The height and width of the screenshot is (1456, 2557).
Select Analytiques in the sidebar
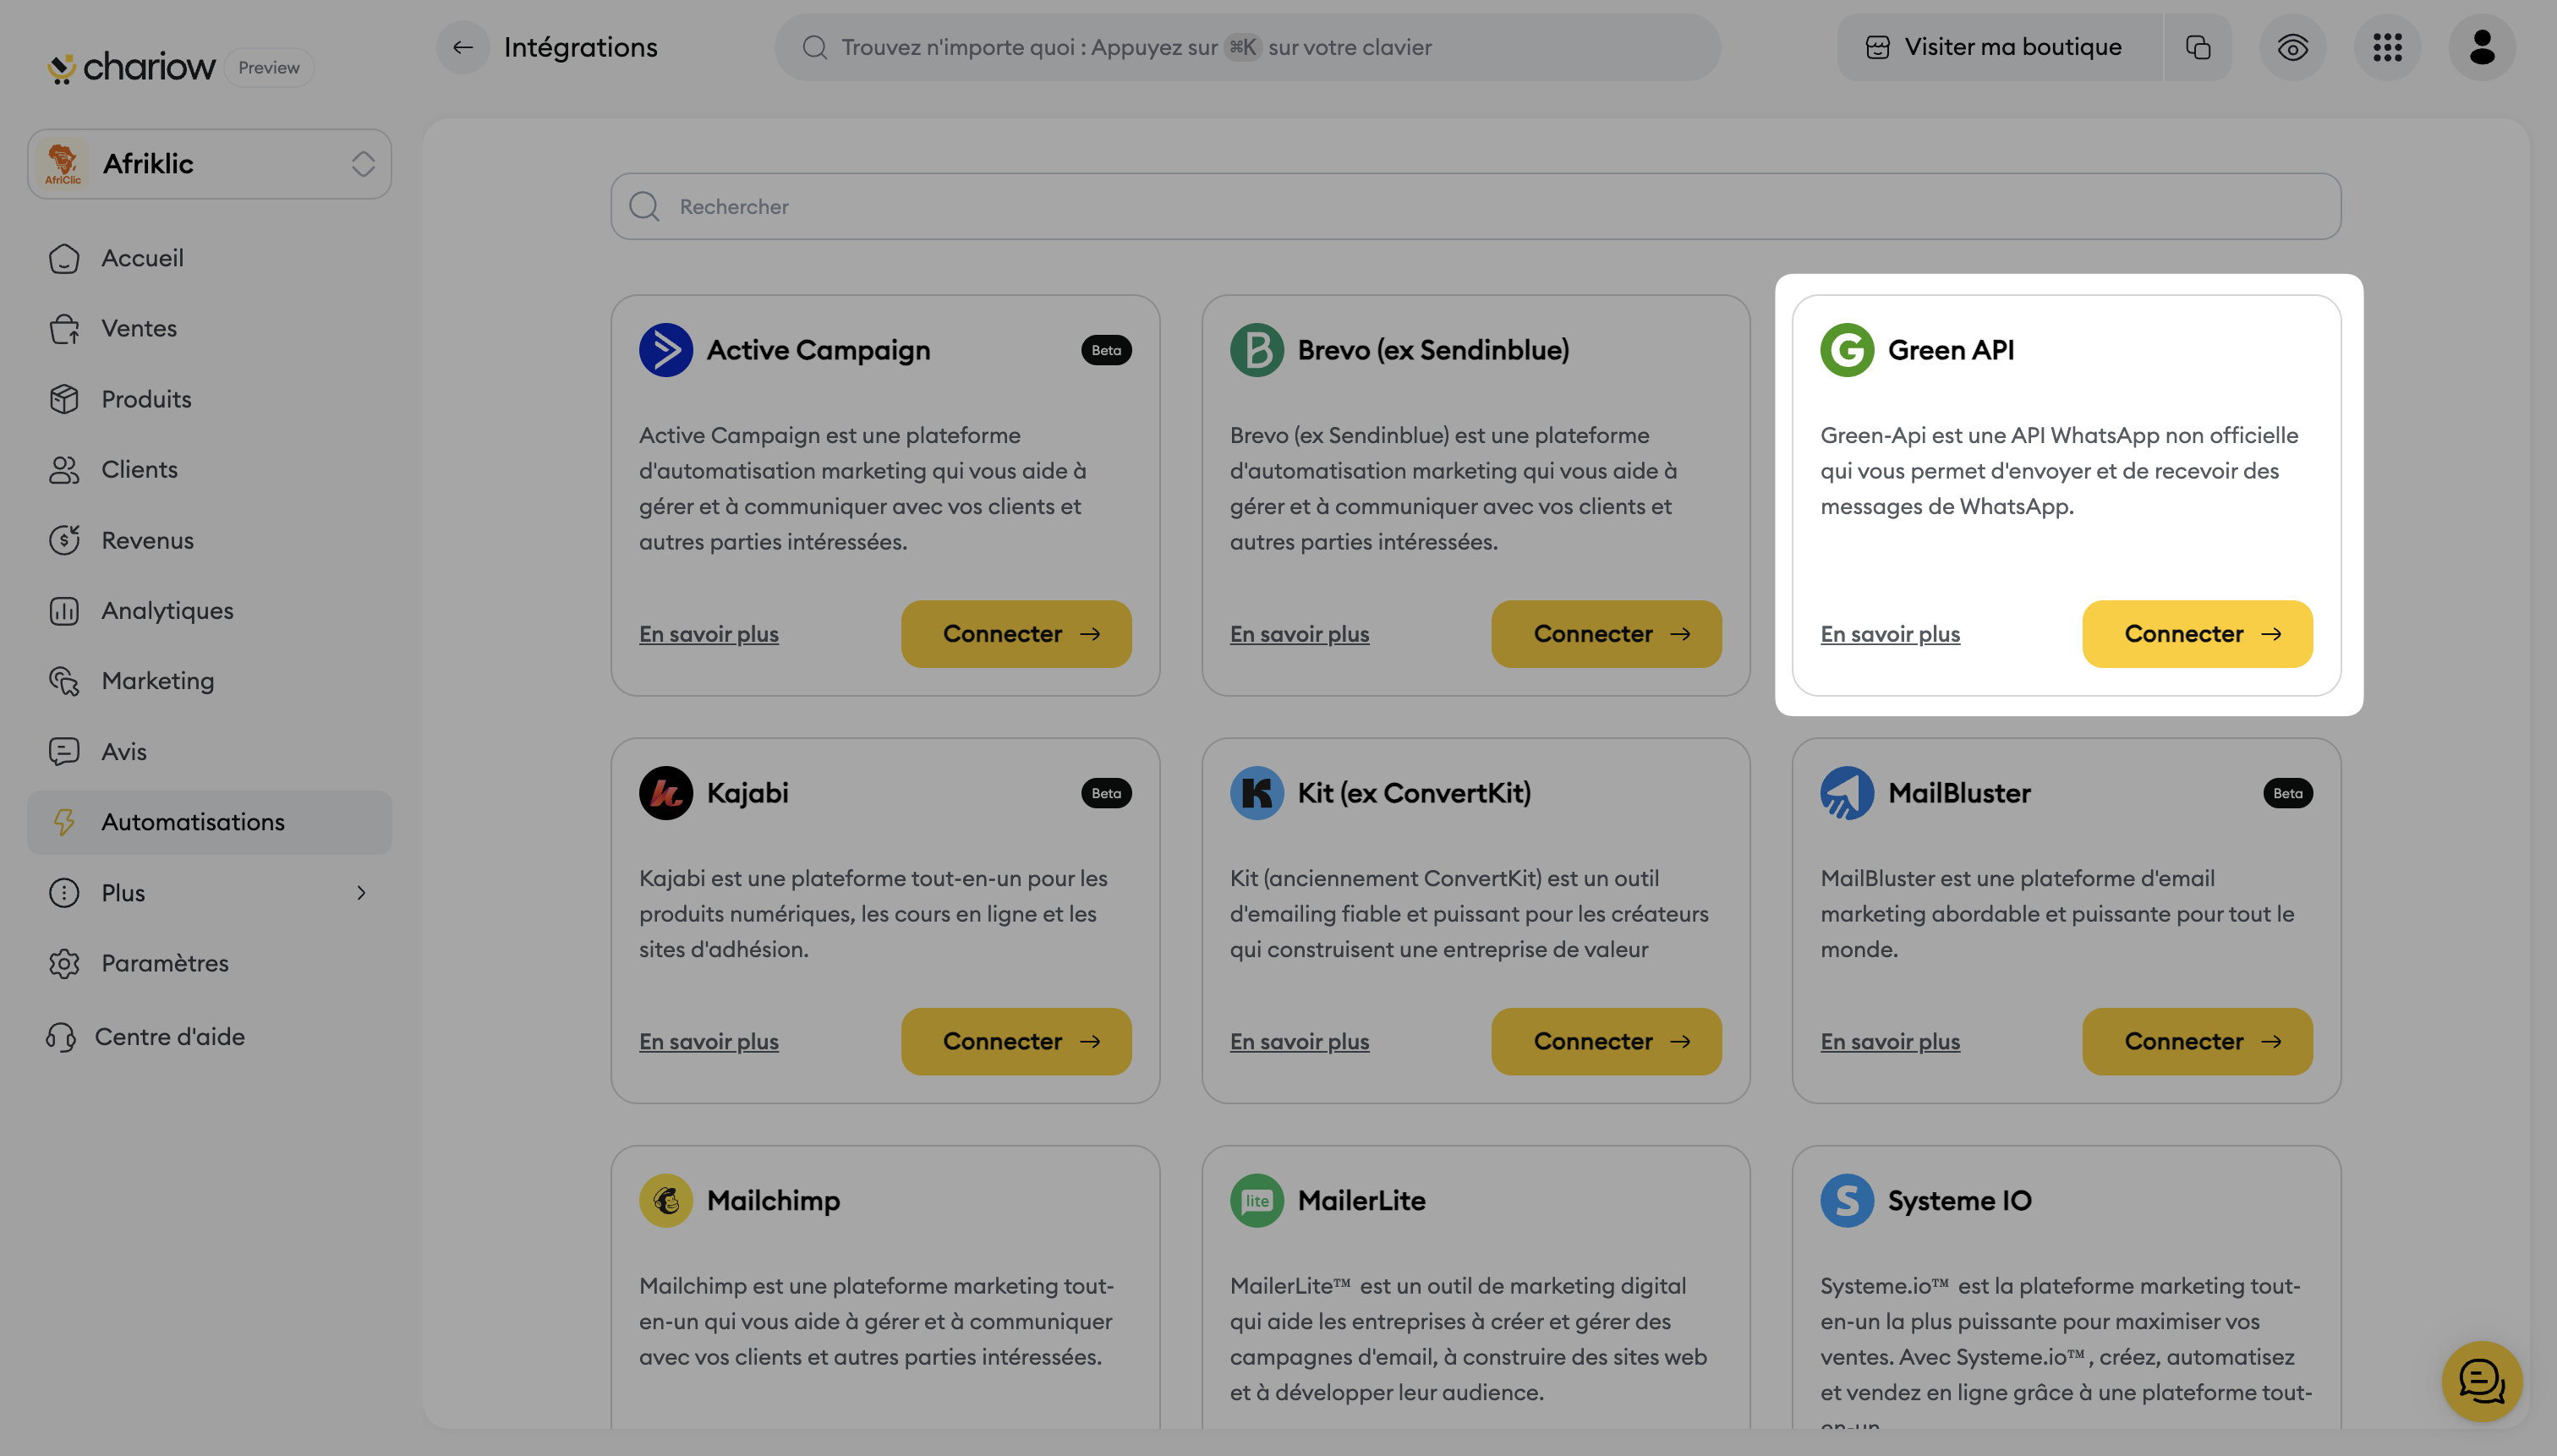[x=167, y=610]
